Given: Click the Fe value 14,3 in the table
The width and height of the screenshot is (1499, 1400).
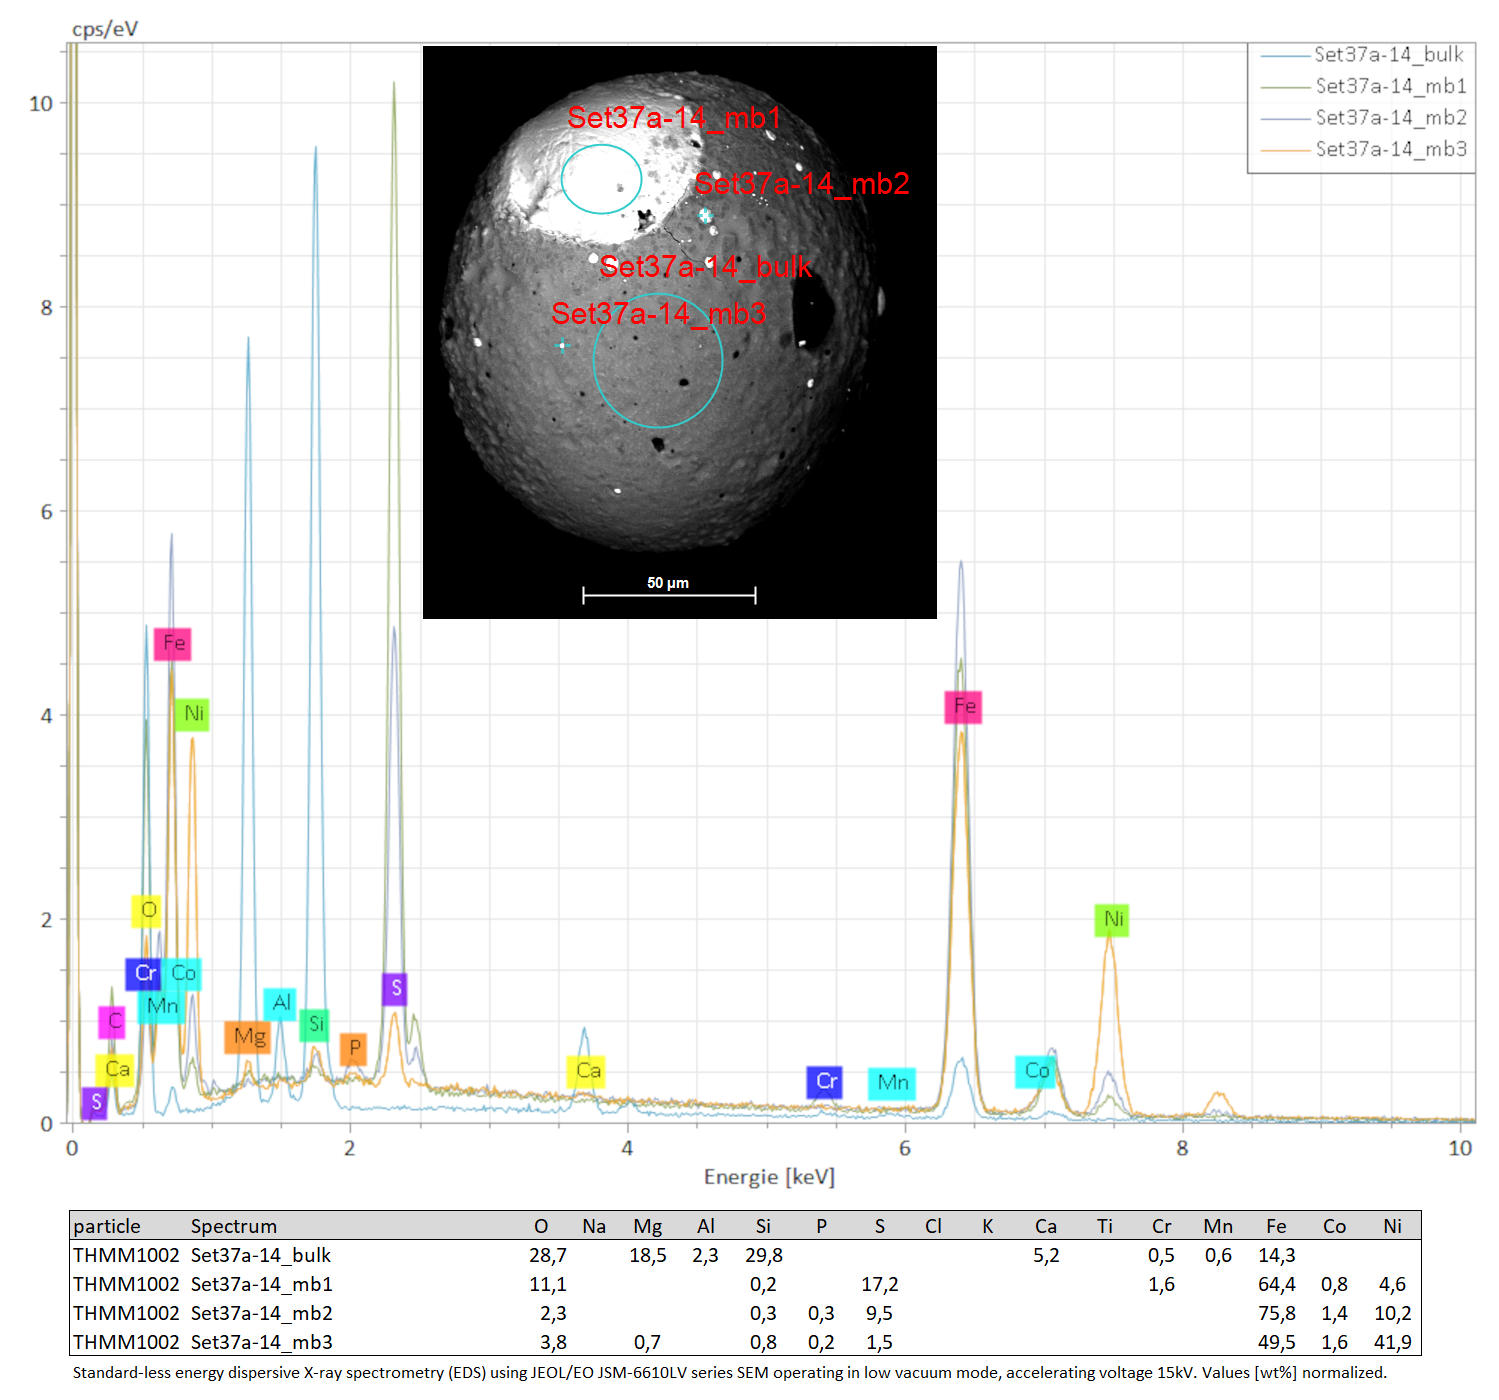Looking at the screenshot, I should [1277, 1256].
